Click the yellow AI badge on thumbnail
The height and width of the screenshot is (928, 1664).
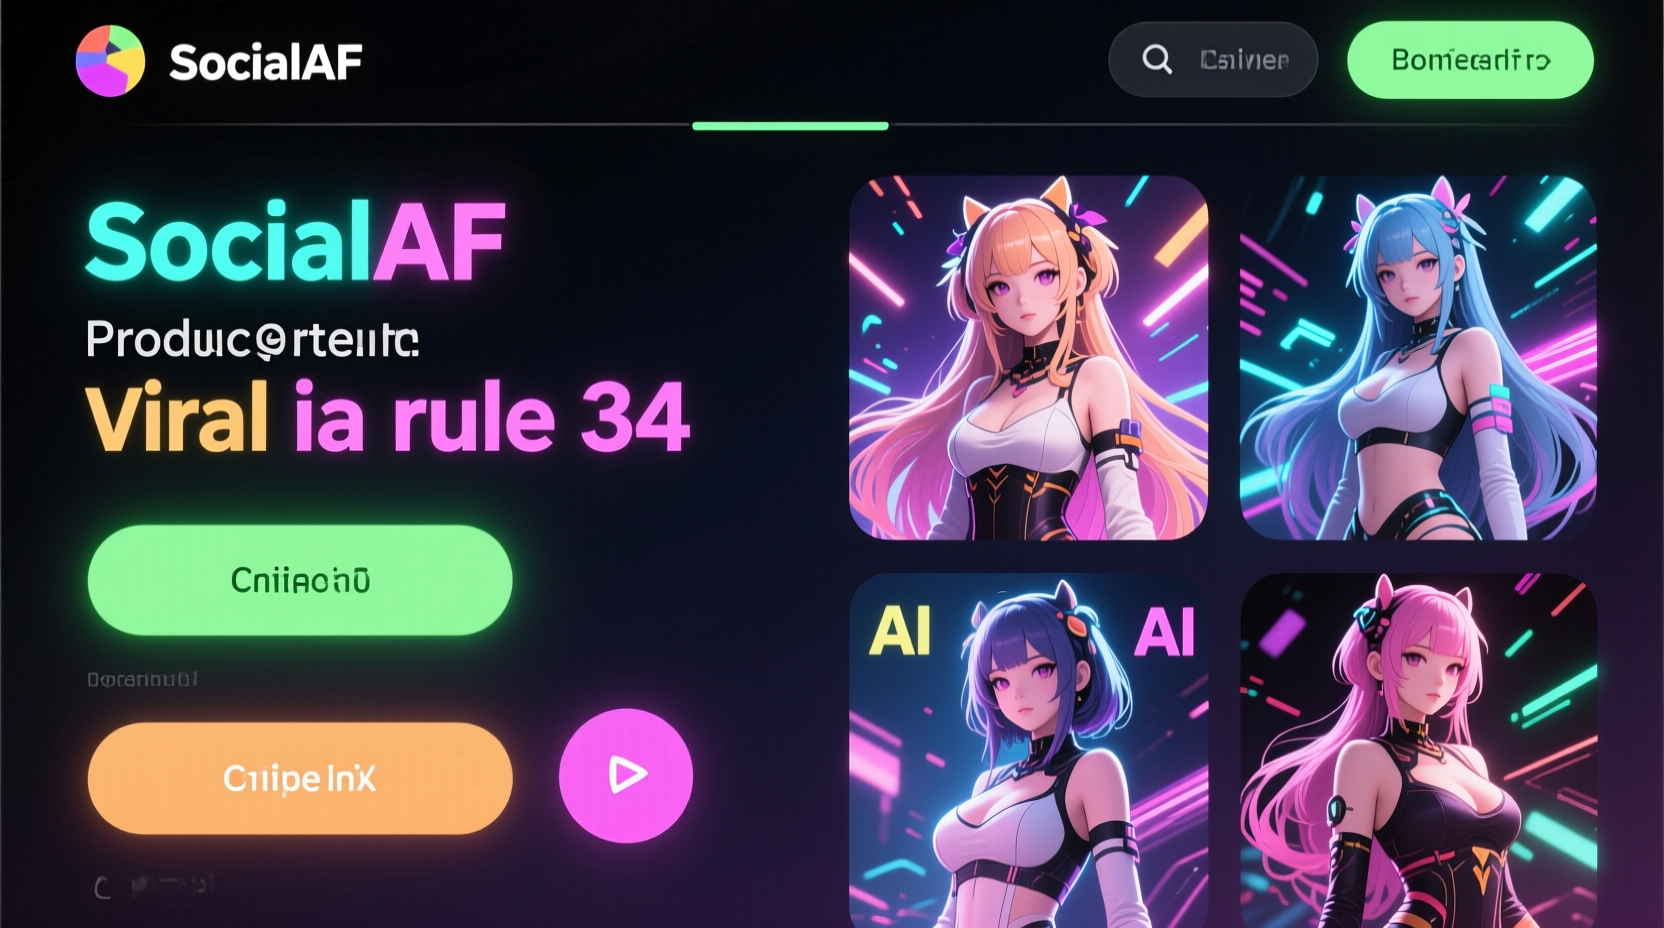click(x=900, y=632)
